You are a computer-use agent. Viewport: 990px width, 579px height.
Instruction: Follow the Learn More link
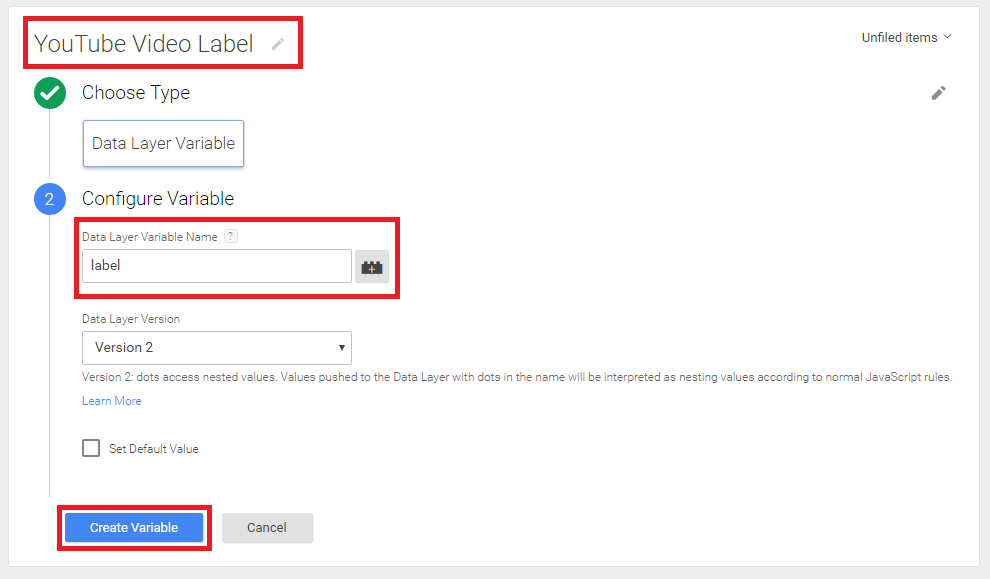pyautogui.click(x=112, y=401)
